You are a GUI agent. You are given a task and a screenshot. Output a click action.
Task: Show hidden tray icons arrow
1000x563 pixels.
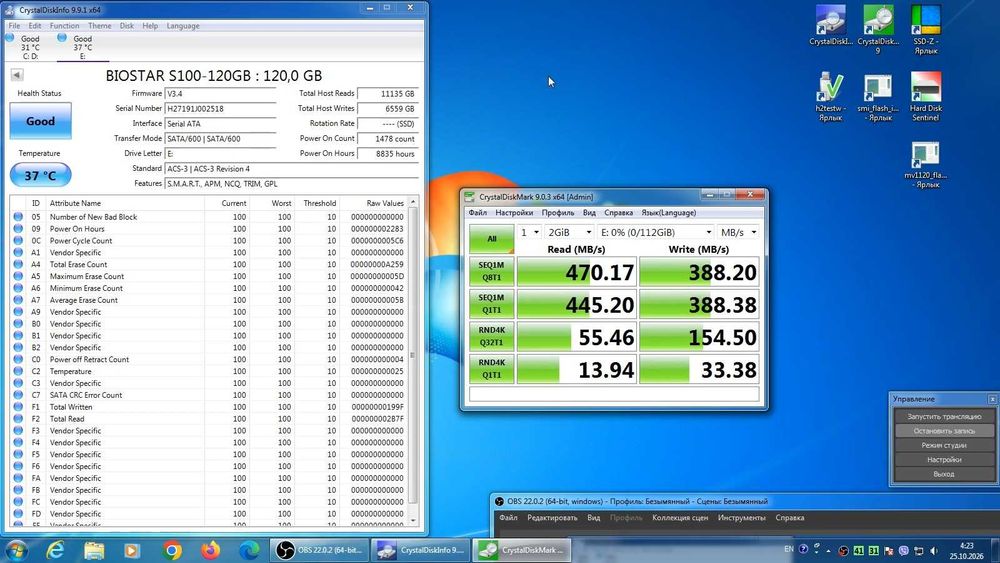coord(828,551)
